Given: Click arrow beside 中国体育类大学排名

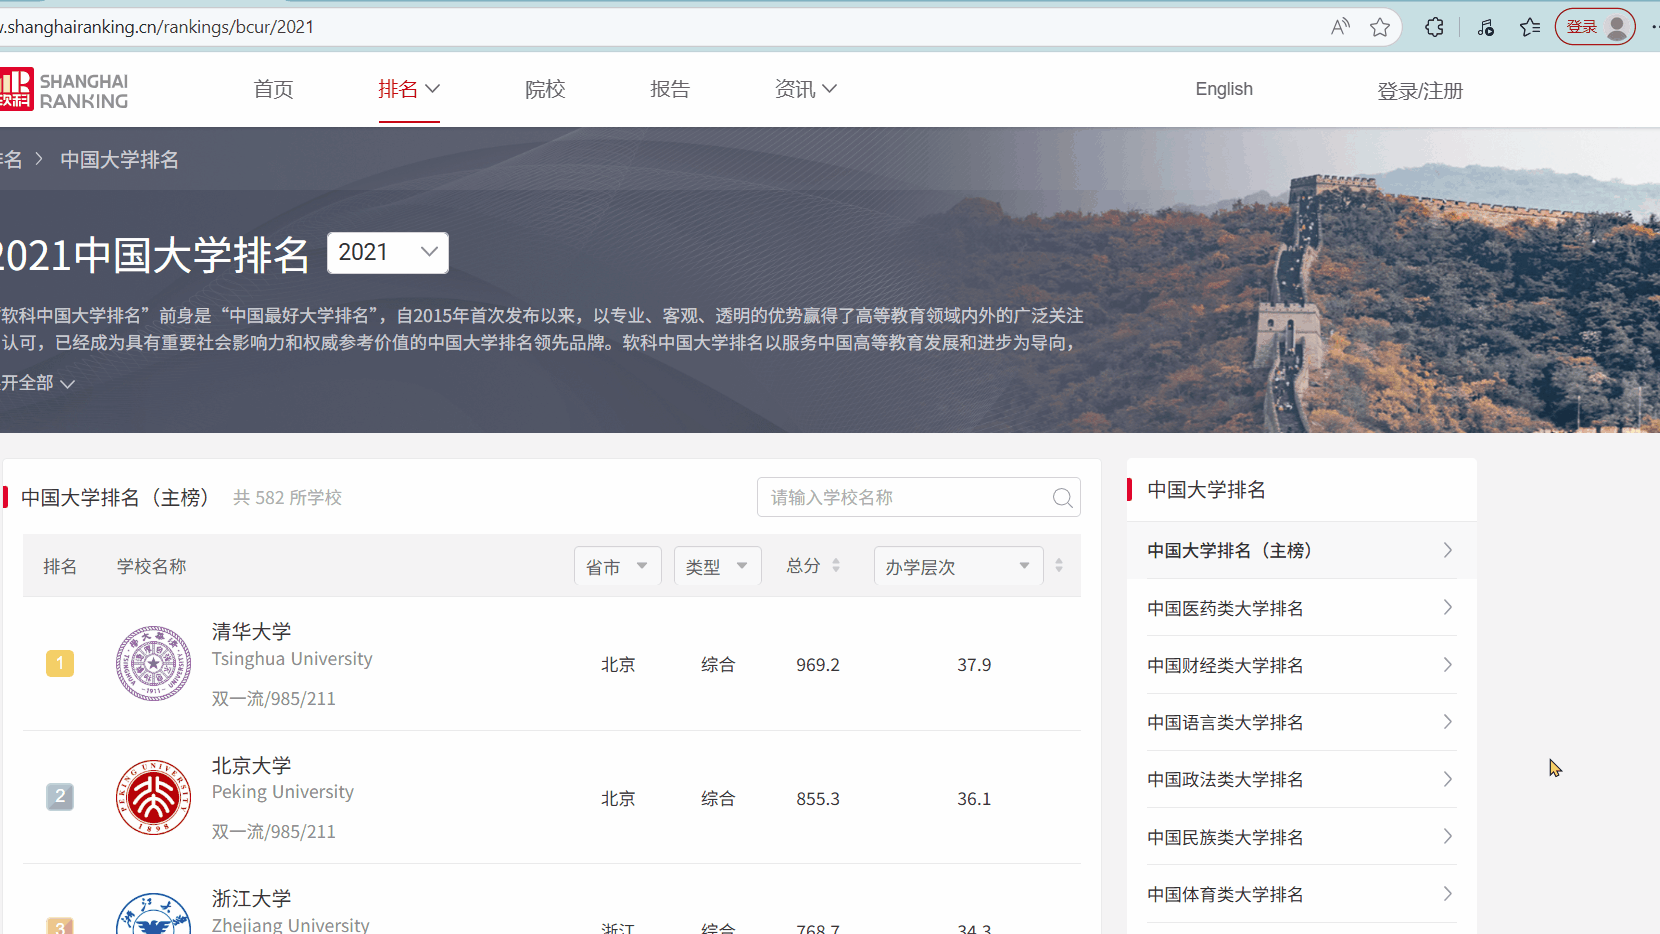Looking at the screenshot, I should point(1447,894).
